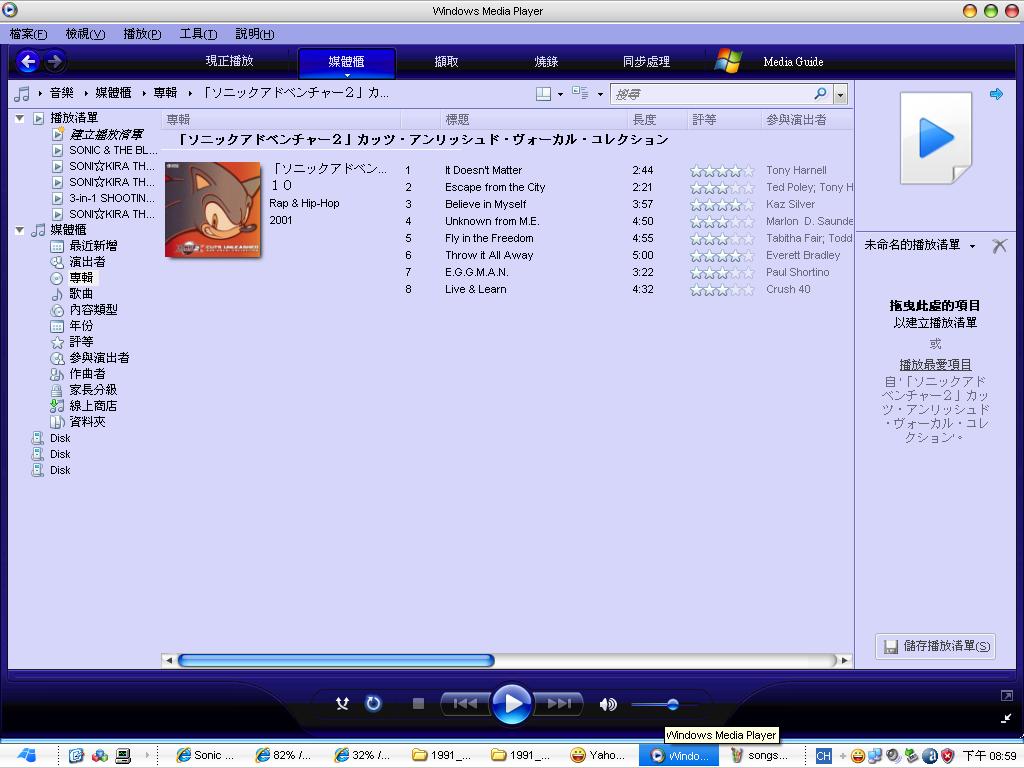Select the Sonic album cover thumbnail
The image size is (1024, 768).
click(x=213, y=210)
